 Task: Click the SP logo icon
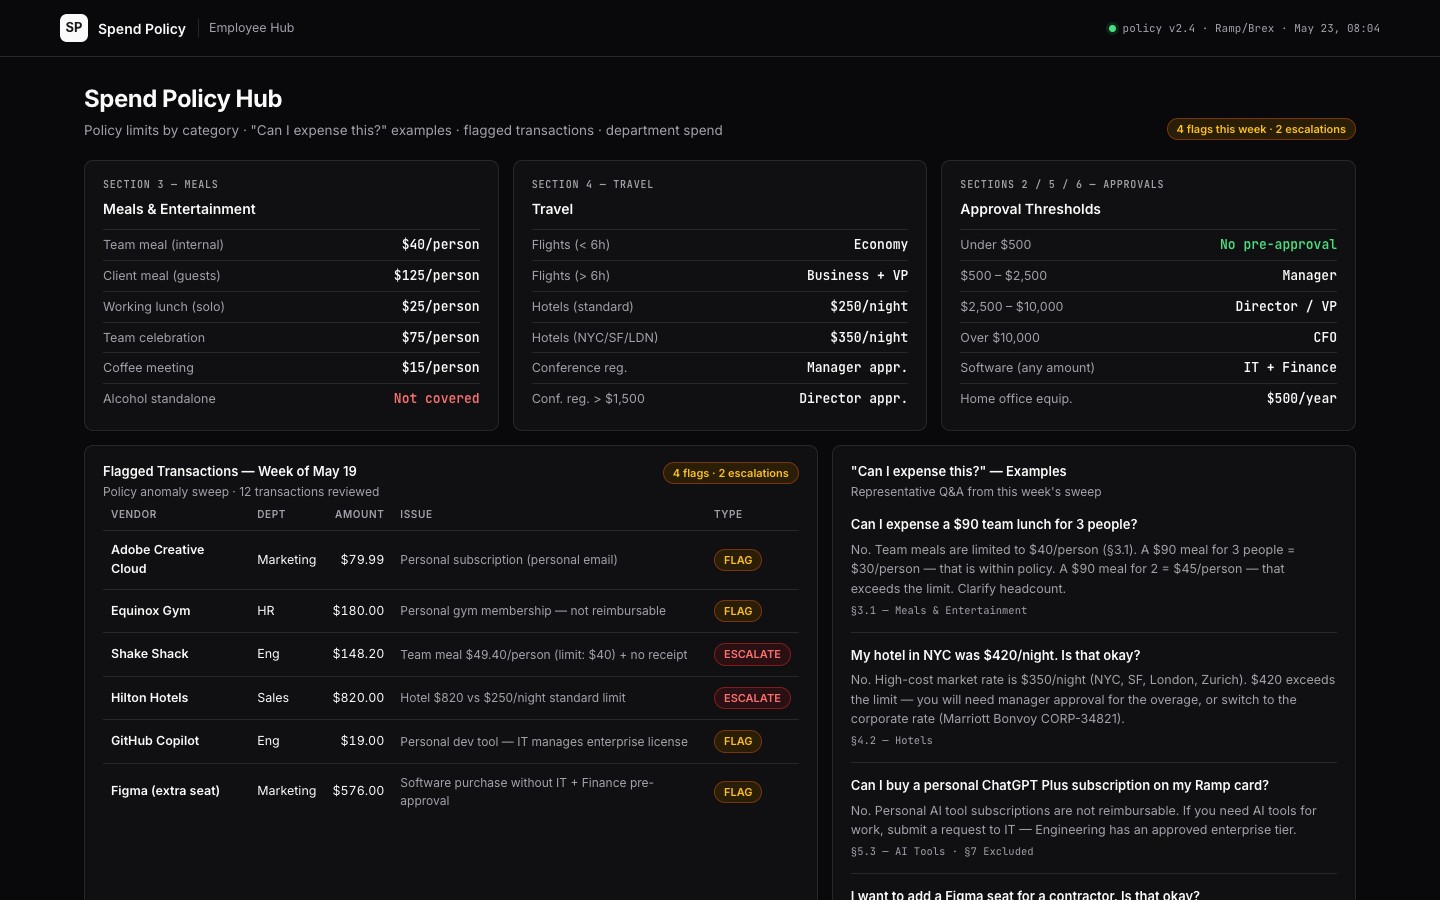(74, 28)
